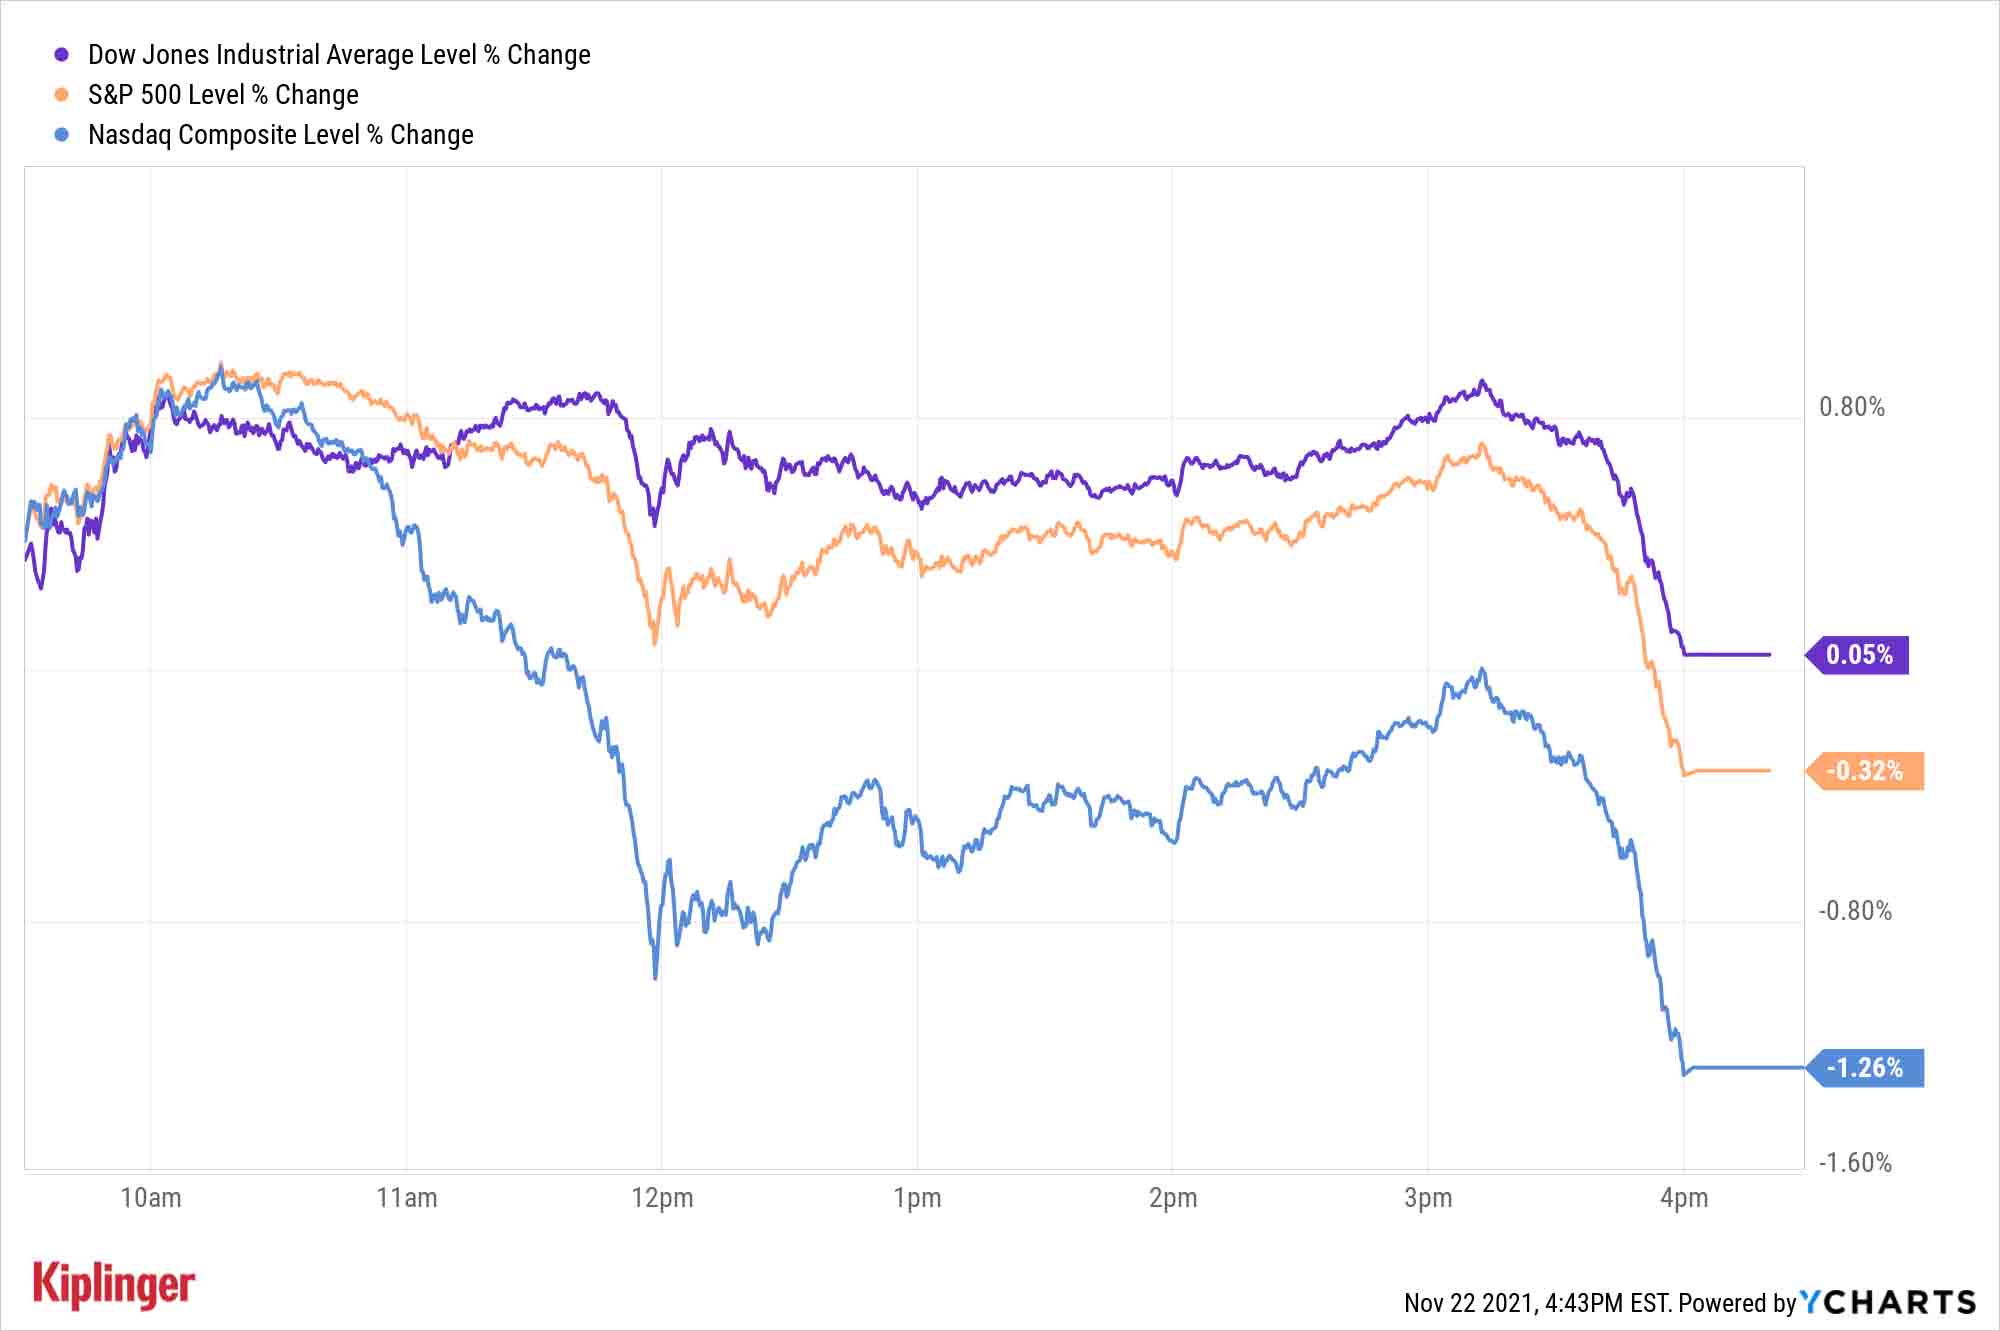The width and height of the screenshot is (2000, 1331).
Task: Click the -1.60% y-axis label
Action: pos(1855,1163)
